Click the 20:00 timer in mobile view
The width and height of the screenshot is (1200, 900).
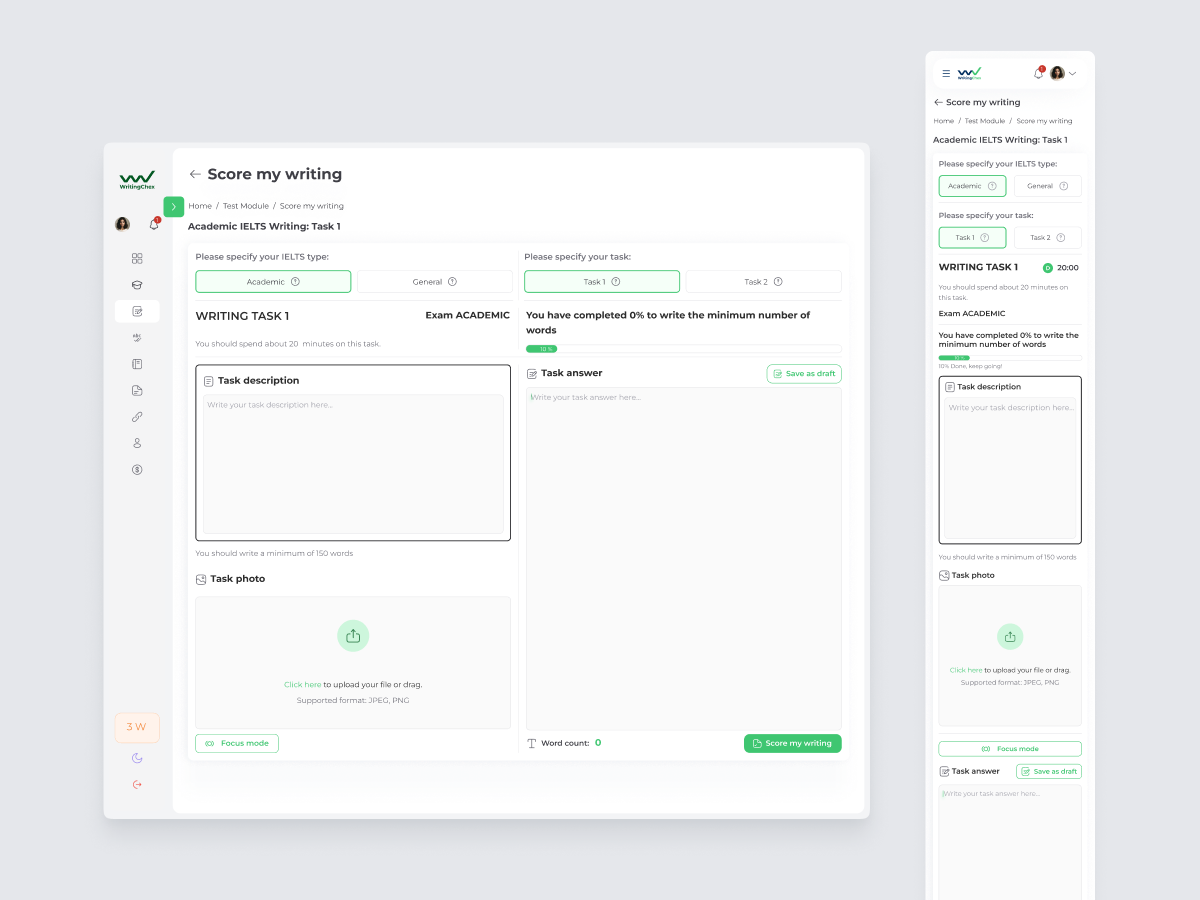pyautogui.click(x=1068, y=268)
